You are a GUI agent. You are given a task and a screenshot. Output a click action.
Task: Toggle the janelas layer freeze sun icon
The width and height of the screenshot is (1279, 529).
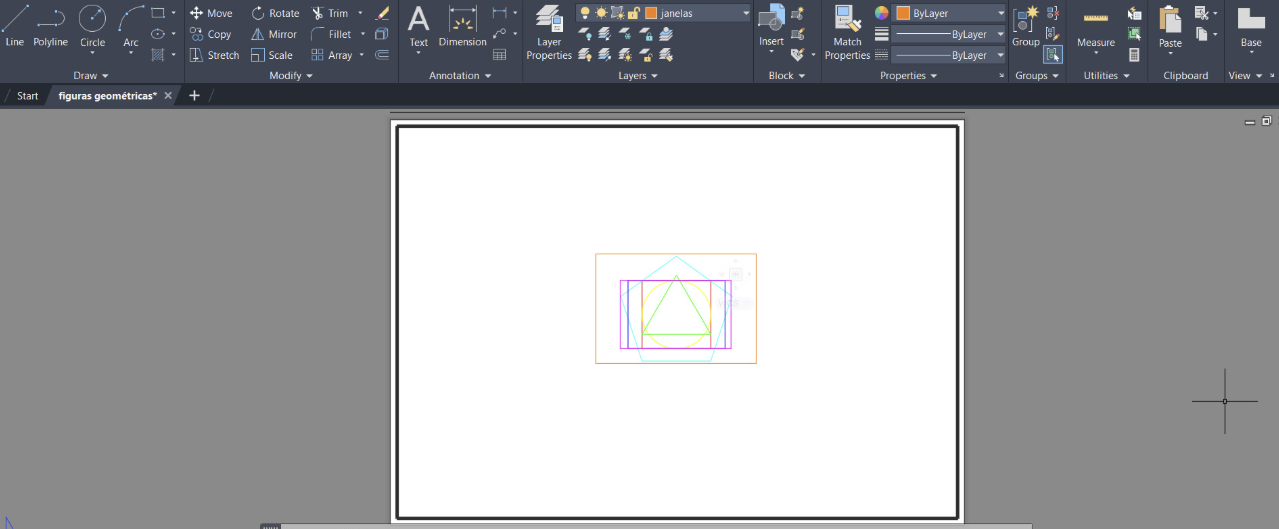coord(601,13)
